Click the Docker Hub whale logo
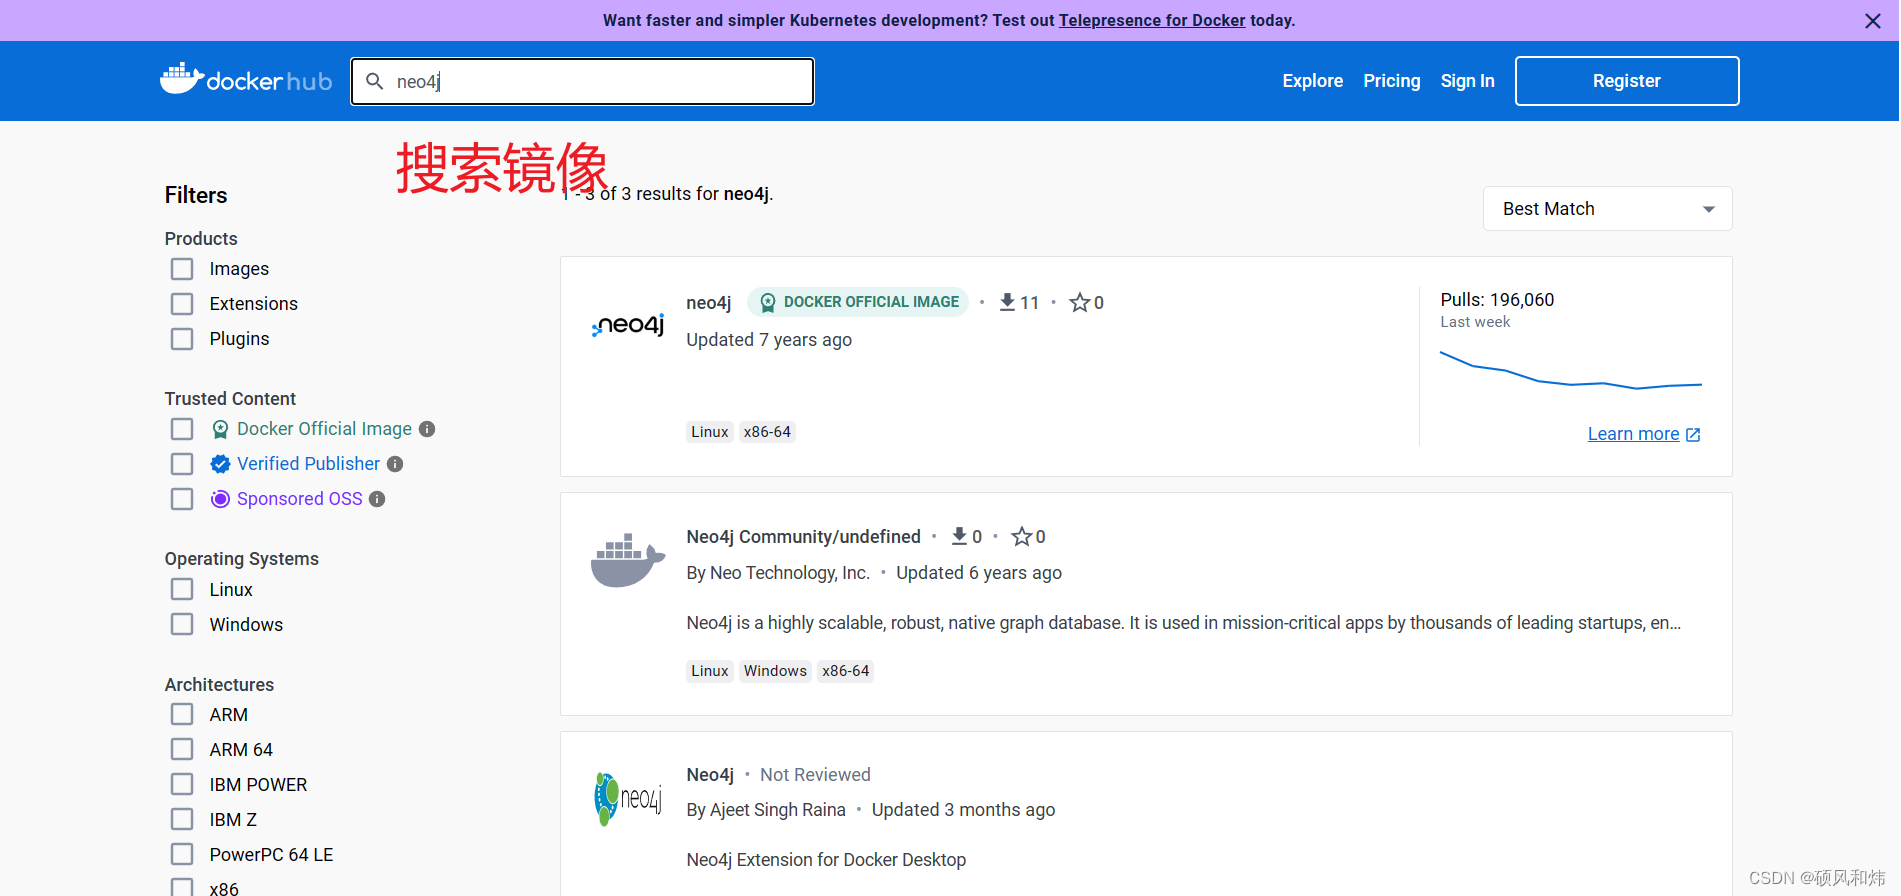 coord(246,80)
